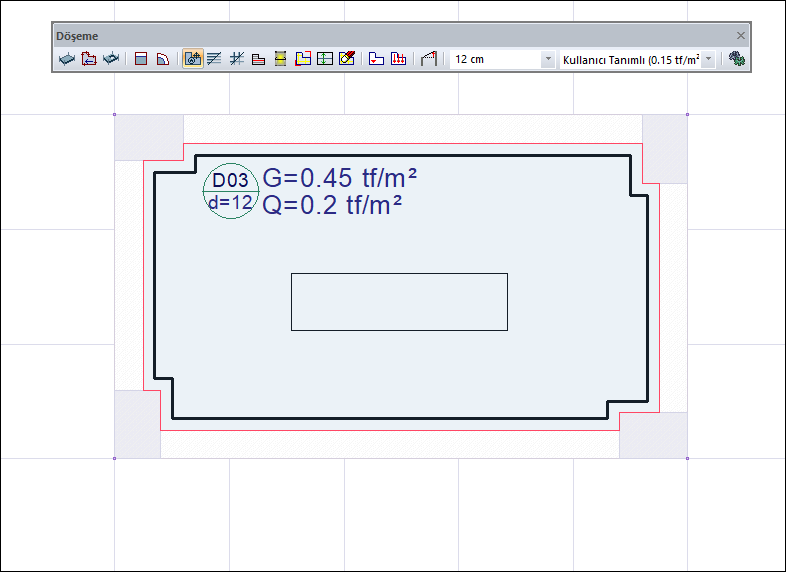Screen dimensions: 786x572
Task: Click the yellow-green vertical section icon
Action: tap(281, 59)
